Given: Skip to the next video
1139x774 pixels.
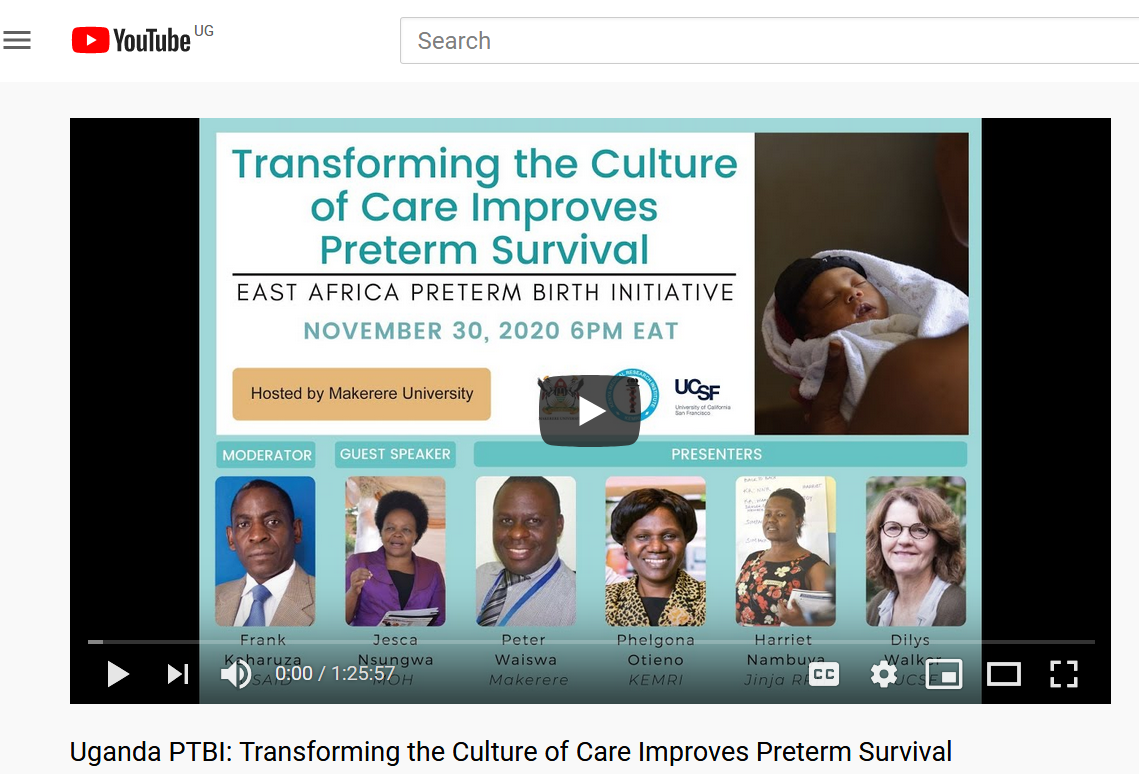Looking at the screenshot, I should click(x=178, y=674).
